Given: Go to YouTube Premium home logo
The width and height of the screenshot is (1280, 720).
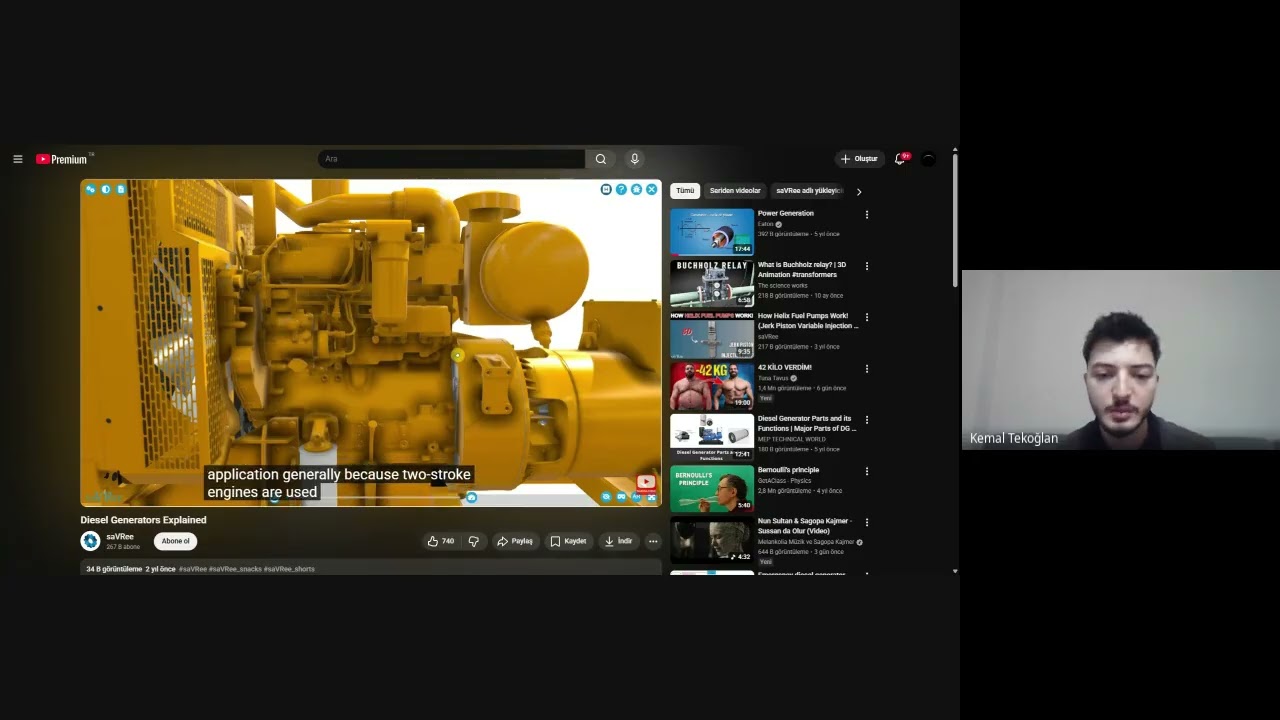Looking at the screenshot, I should coord(64,159).
